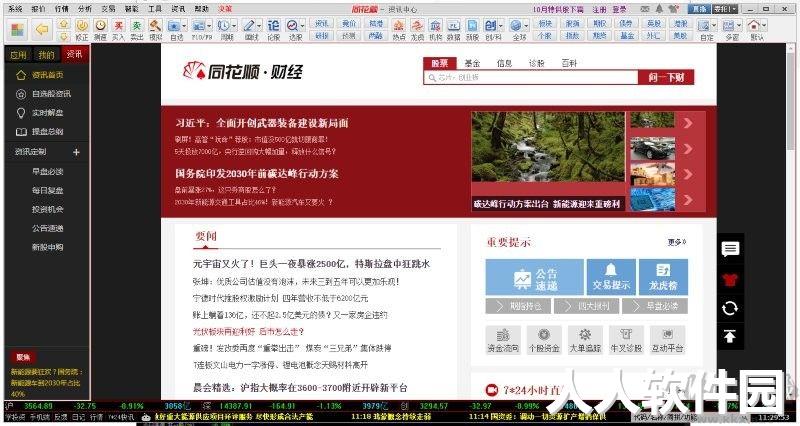Expand the 自选 dropdown arrow

(184, 25)
